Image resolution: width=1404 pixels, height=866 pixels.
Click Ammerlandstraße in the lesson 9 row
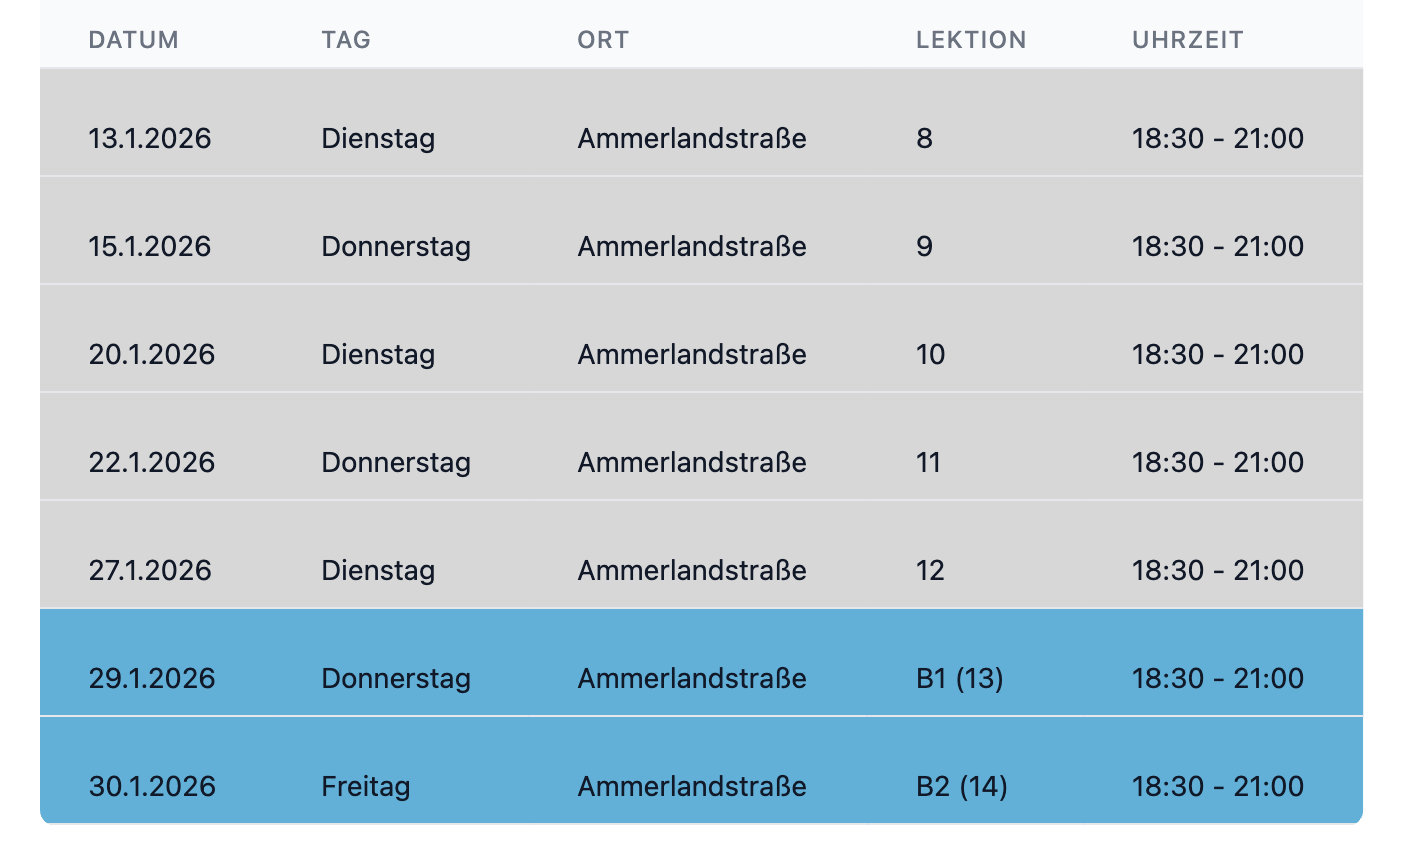click(x=692, y=246)
